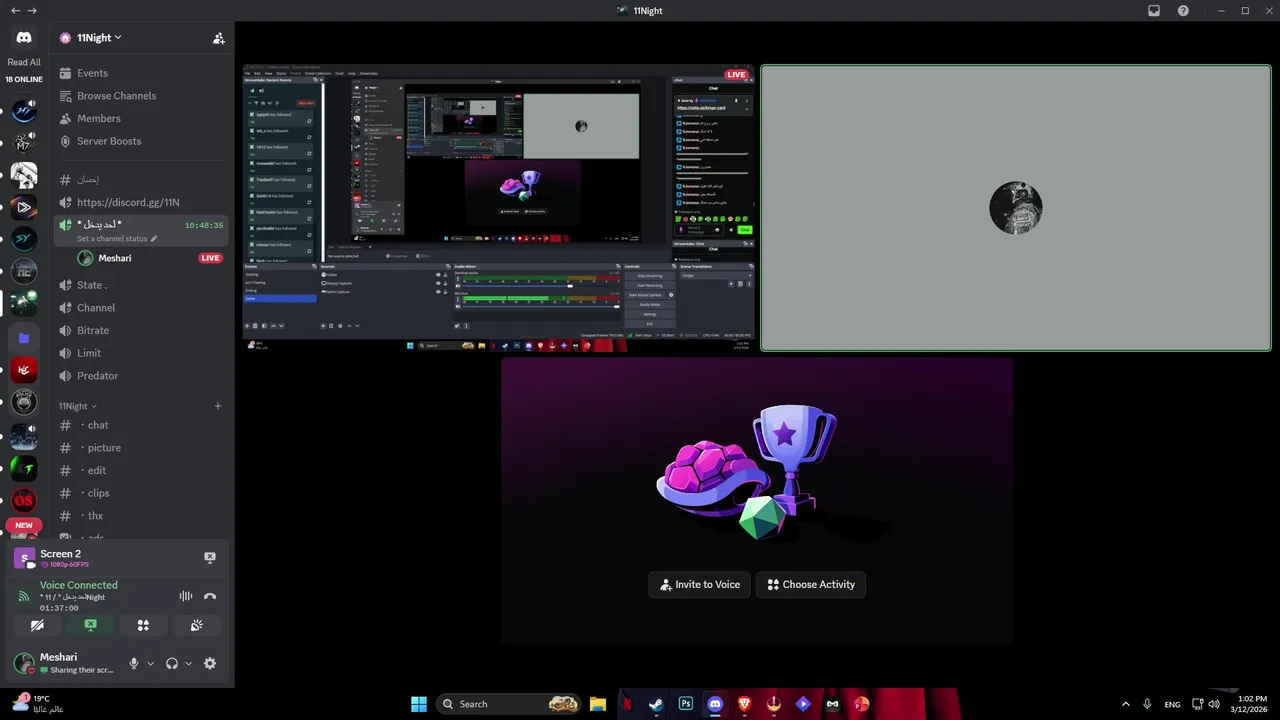The image size is (1280, 720).
Task: Open Photoshop from the taskbar
Action: click(686, 704)
